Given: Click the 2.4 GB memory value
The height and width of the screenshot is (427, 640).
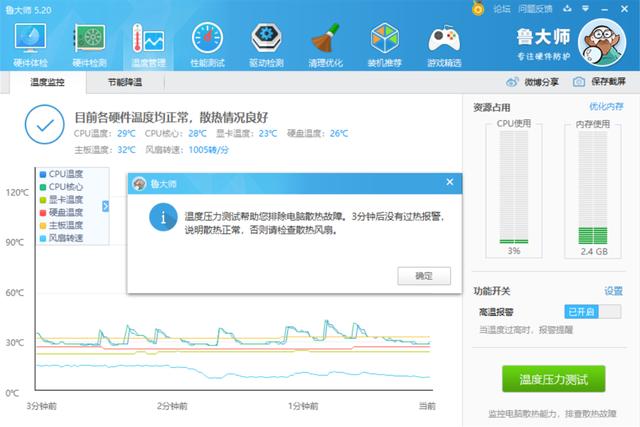Looking at the screenshot, I should (594, 251).
